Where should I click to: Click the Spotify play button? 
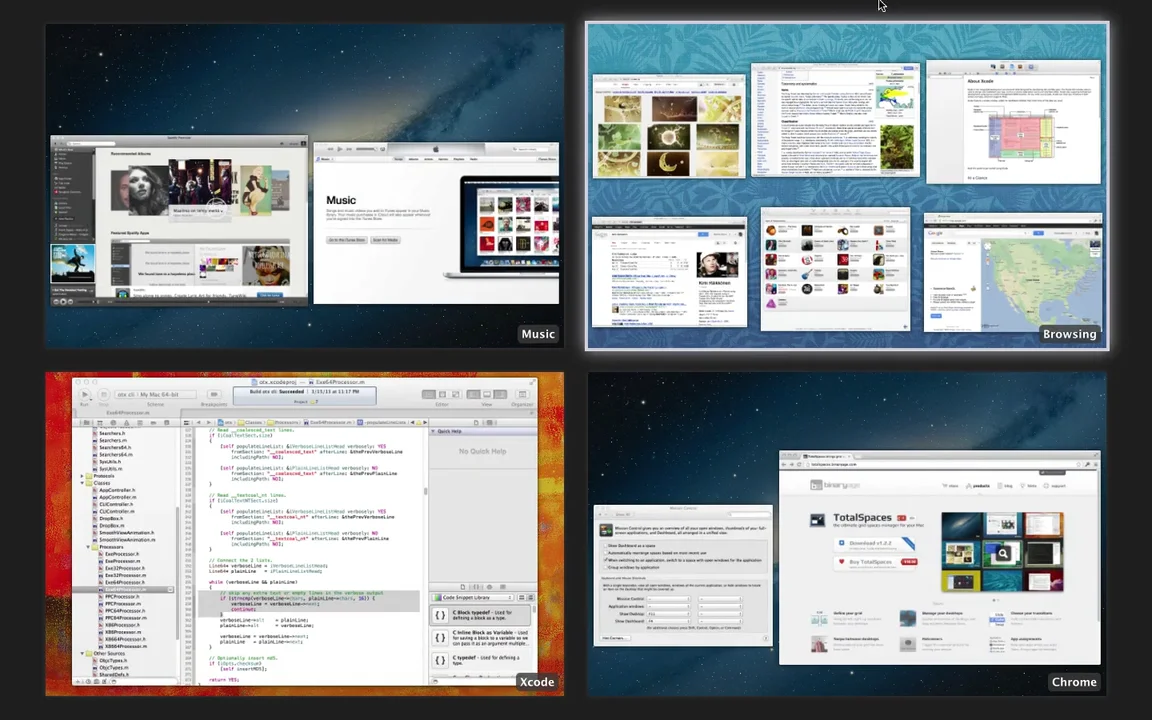click(63, 301)
